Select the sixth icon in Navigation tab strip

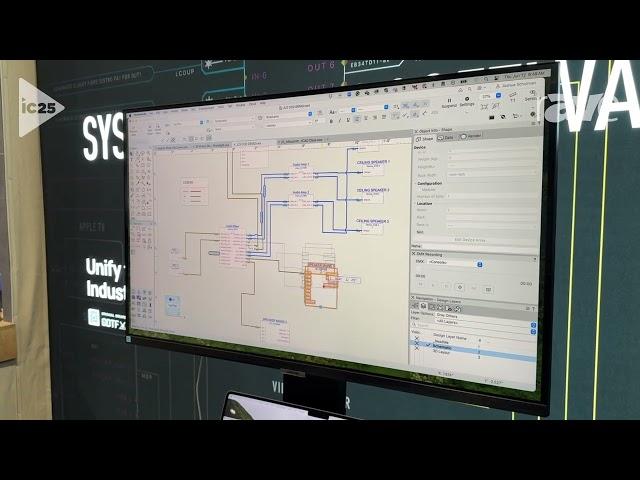click(458, 309)
